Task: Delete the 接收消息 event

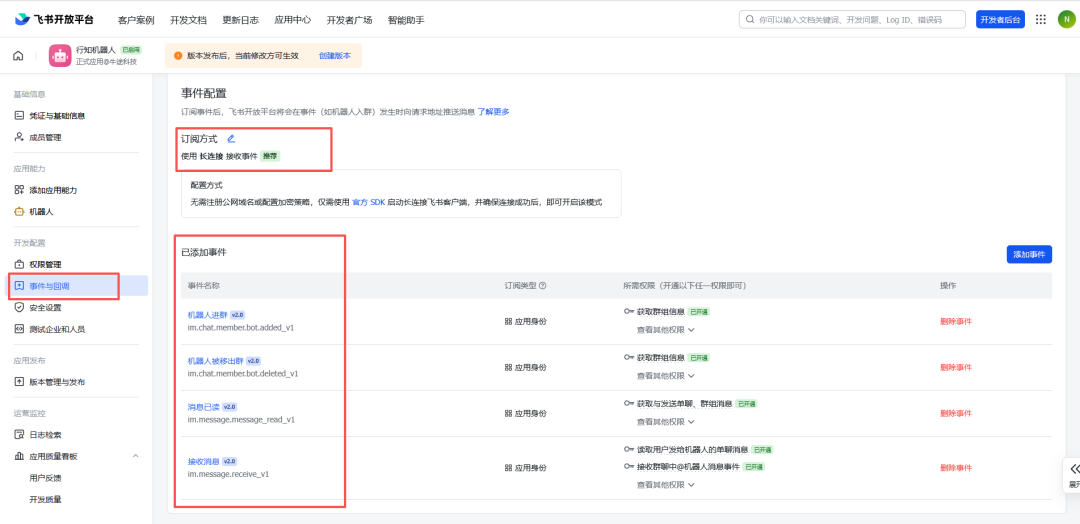Action: [956, 468]
